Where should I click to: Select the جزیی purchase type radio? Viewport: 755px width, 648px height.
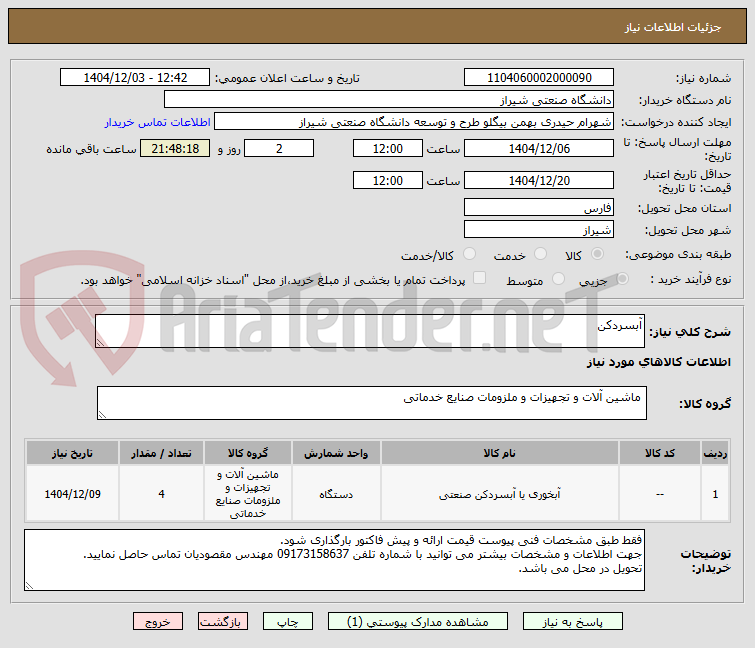click(622, 278)
